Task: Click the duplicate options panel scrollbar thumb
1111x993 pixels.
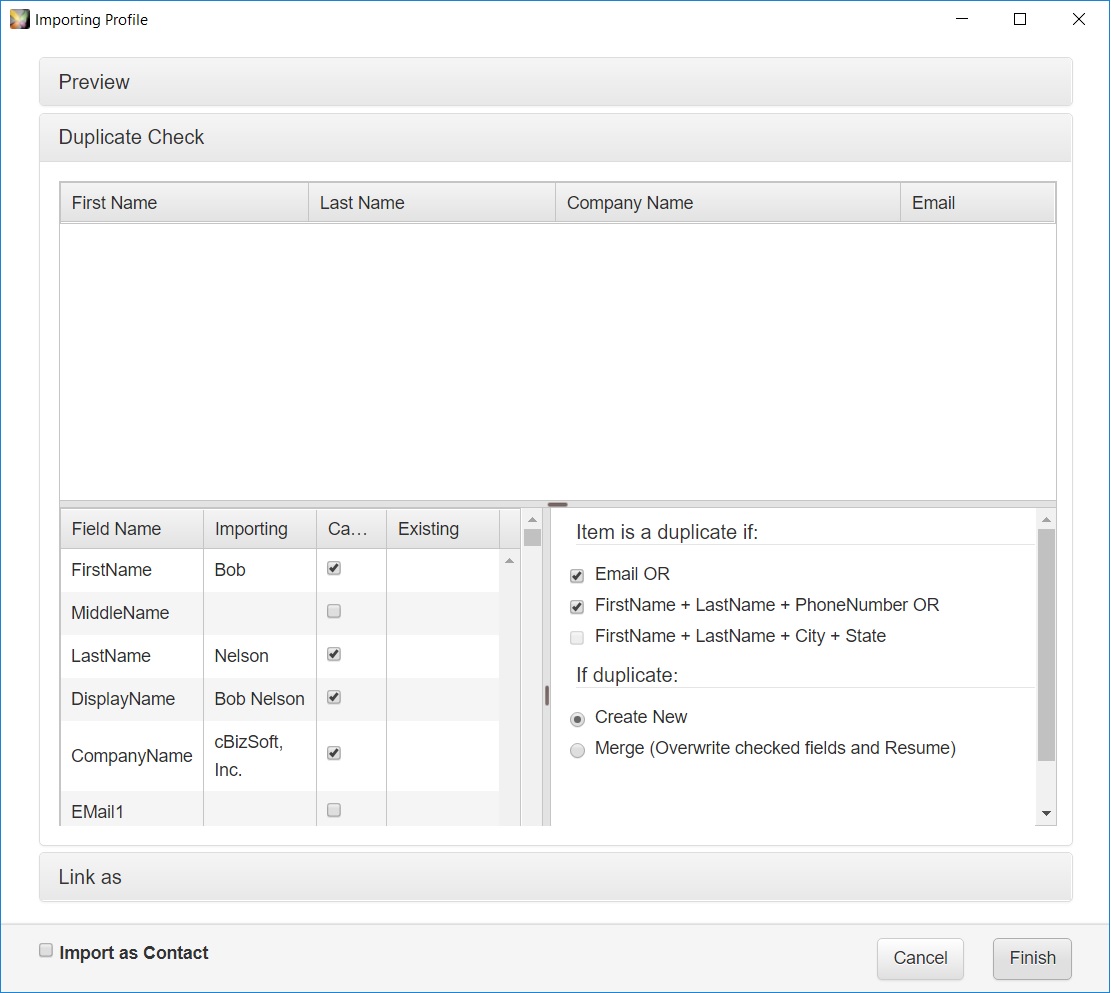Action: (1047, 645)
